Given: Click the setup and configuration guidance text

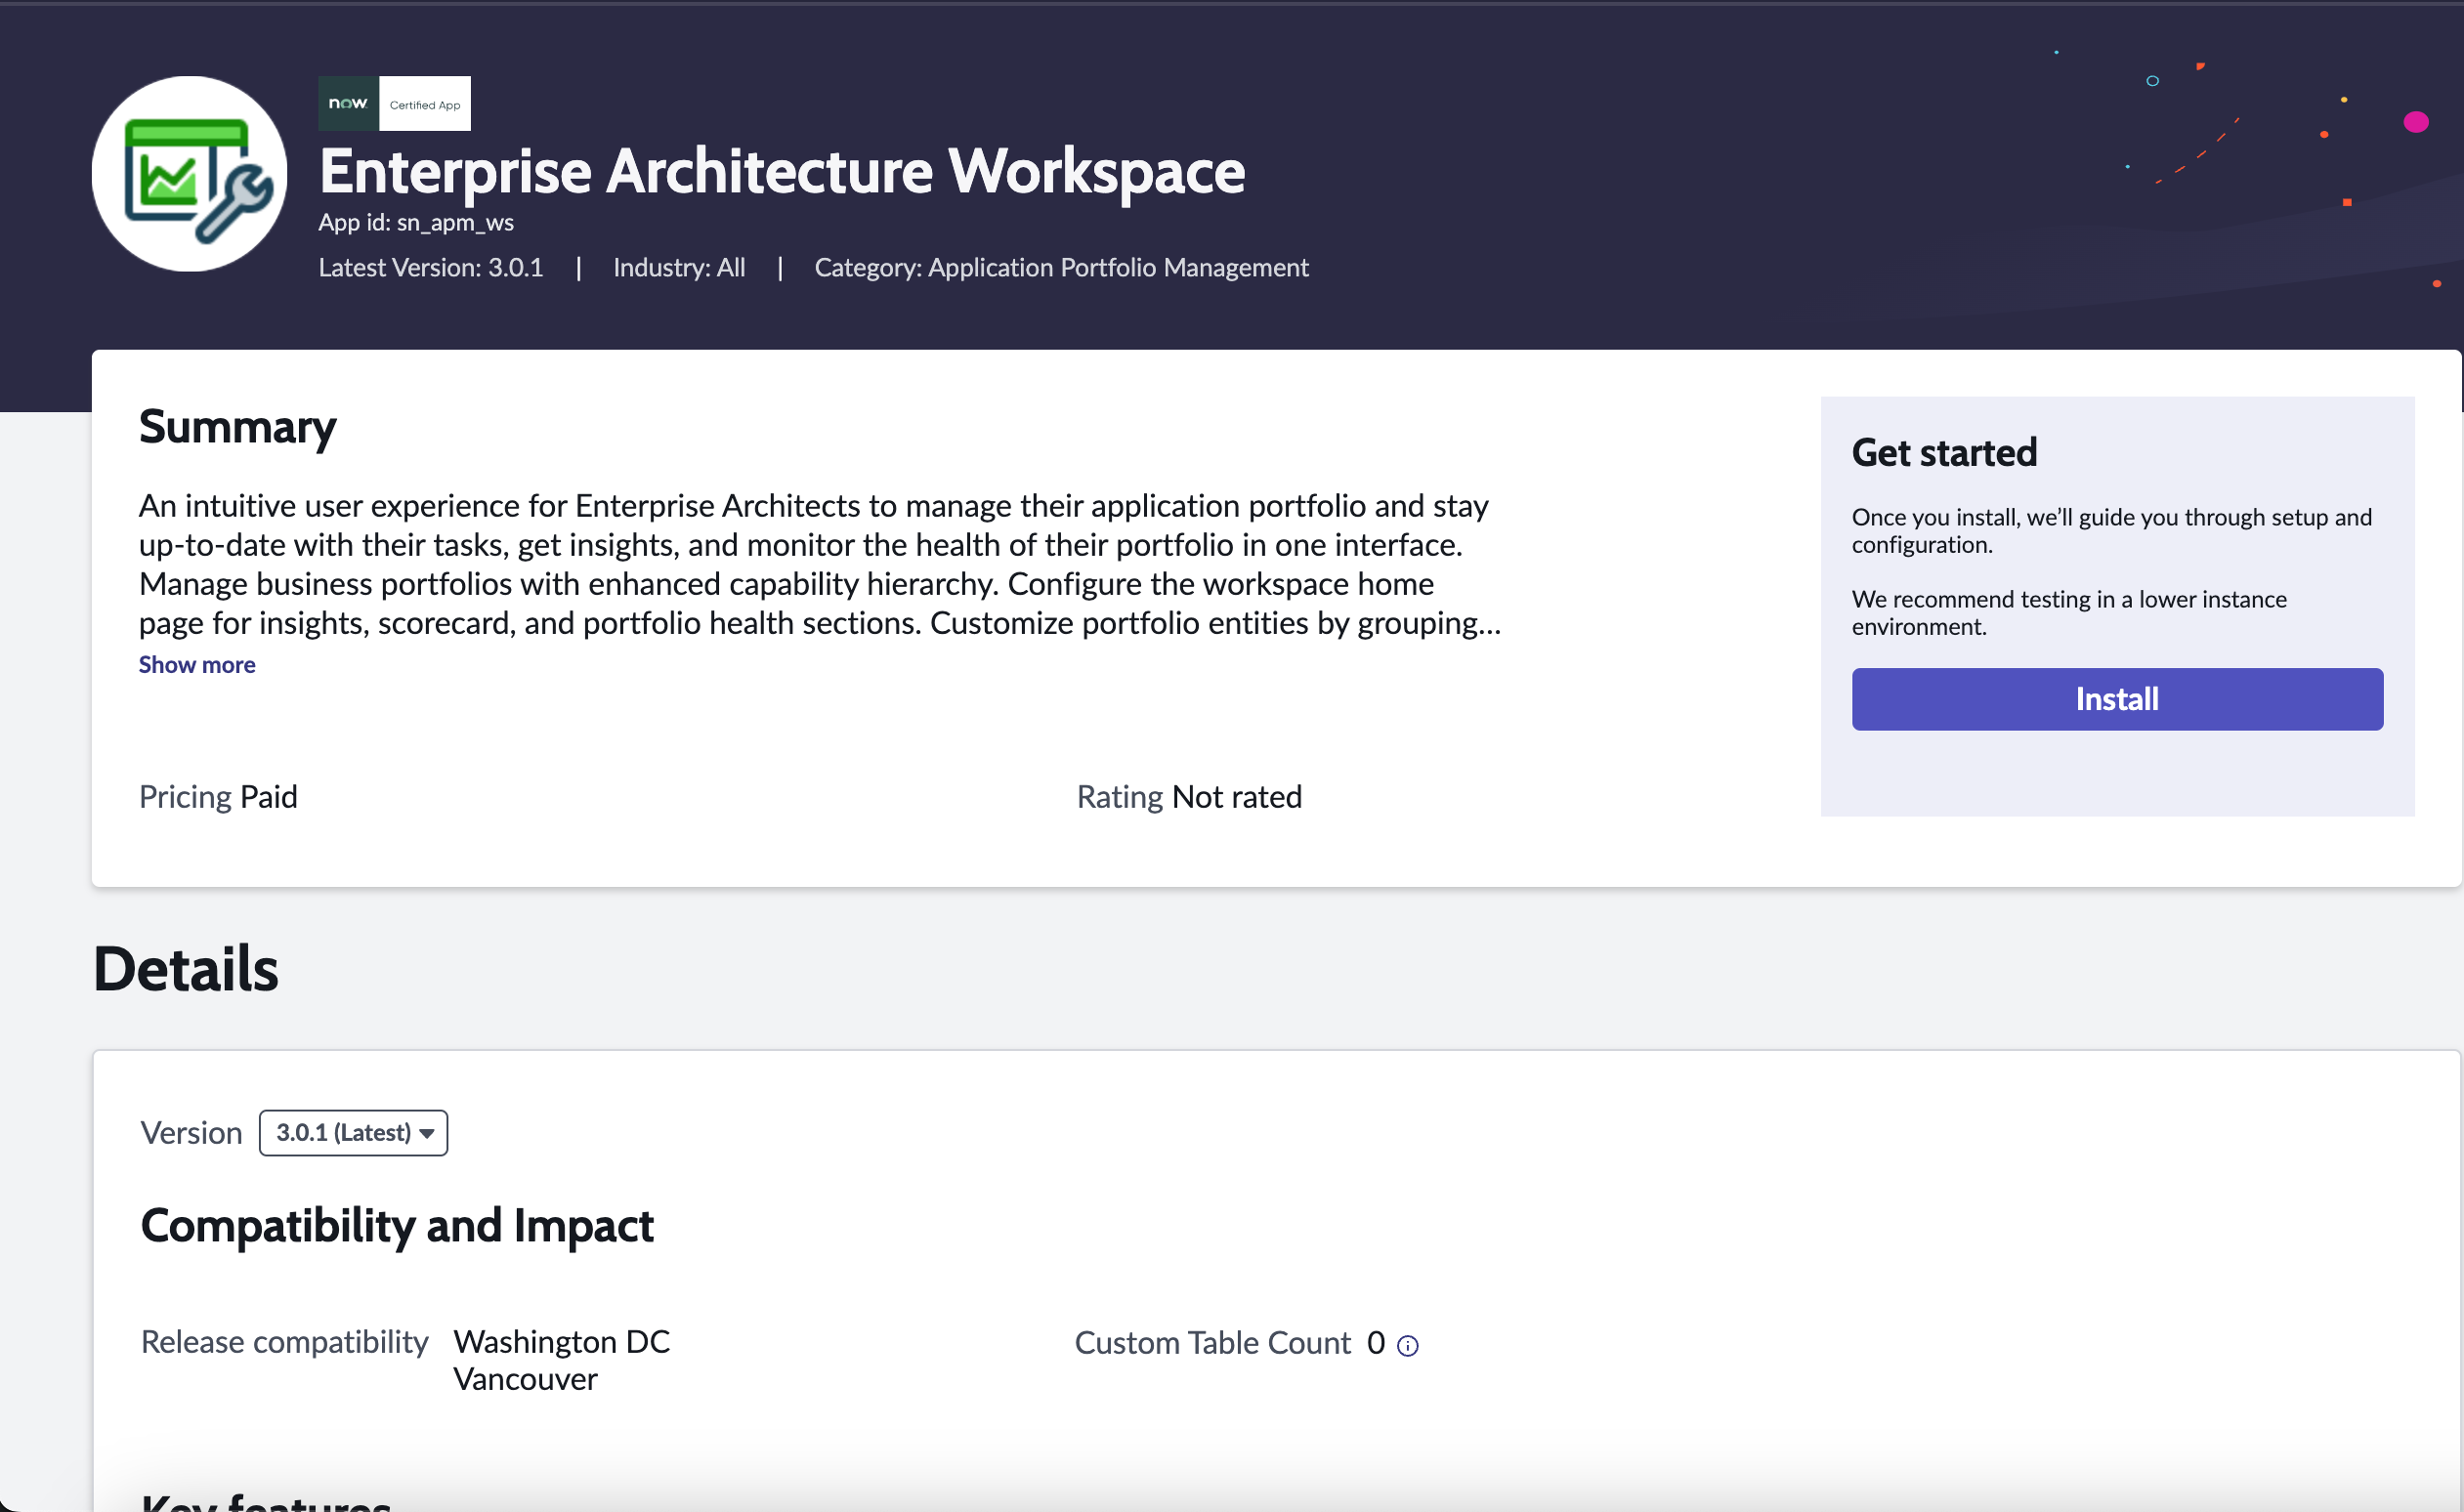Looking at the screenshot, I should pos(2112,531).
